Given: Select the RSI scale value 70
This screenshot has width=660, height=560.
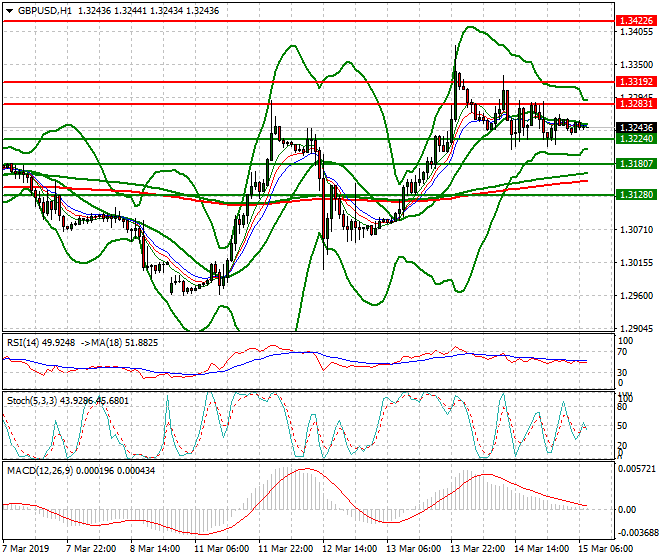Looking at the screenshot, I should (x=622, y=352).
